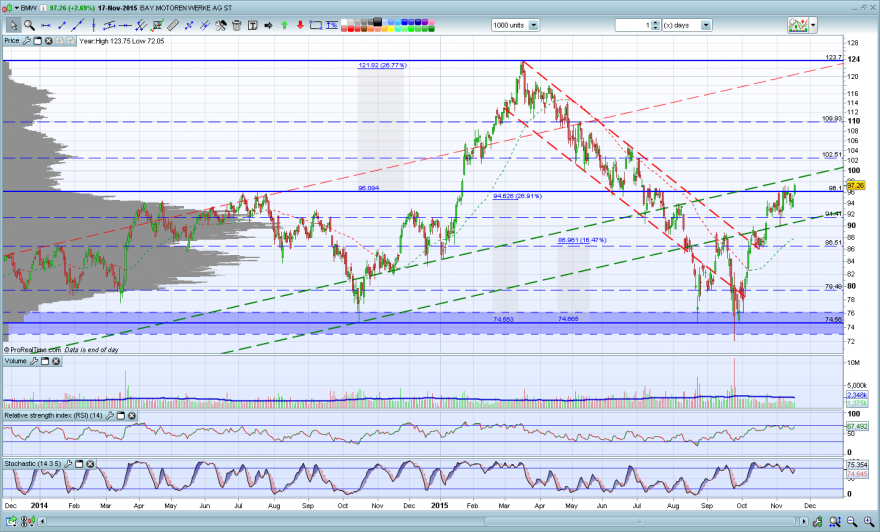880x532 pixels.
Task: Zoom out using bottom-right magnifier minus
Action: coord(852,522)
